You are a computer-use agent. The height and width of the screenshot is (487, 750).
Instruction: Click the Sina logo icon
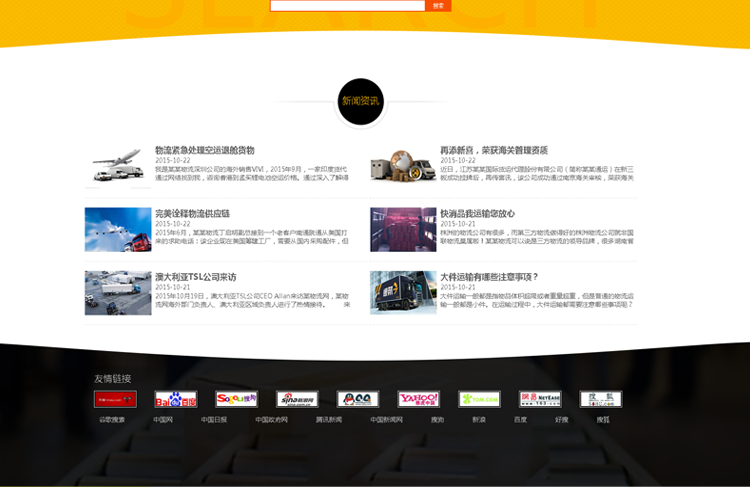tap(297, 399)
